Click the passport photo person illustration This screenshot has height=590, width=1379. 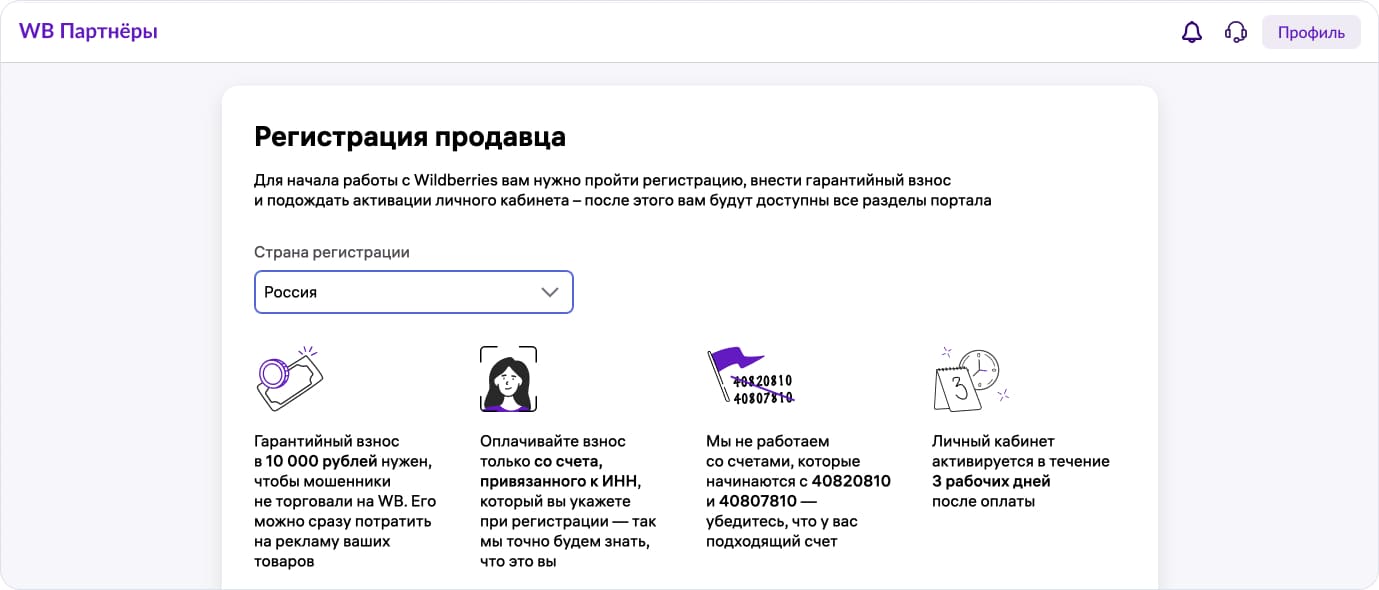click(510, 378)
